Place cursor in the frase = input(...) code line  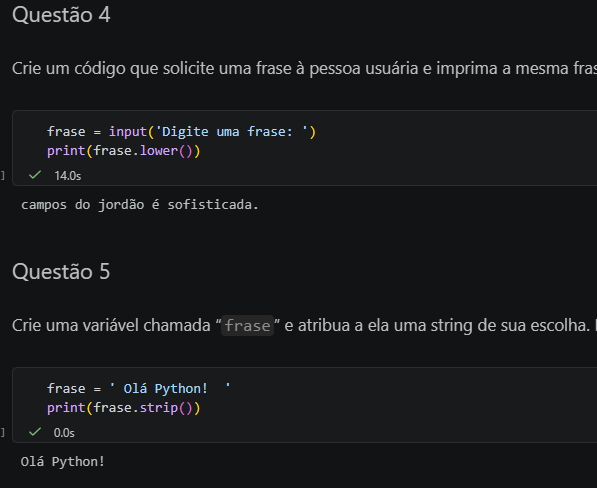(x=182, y=132)
